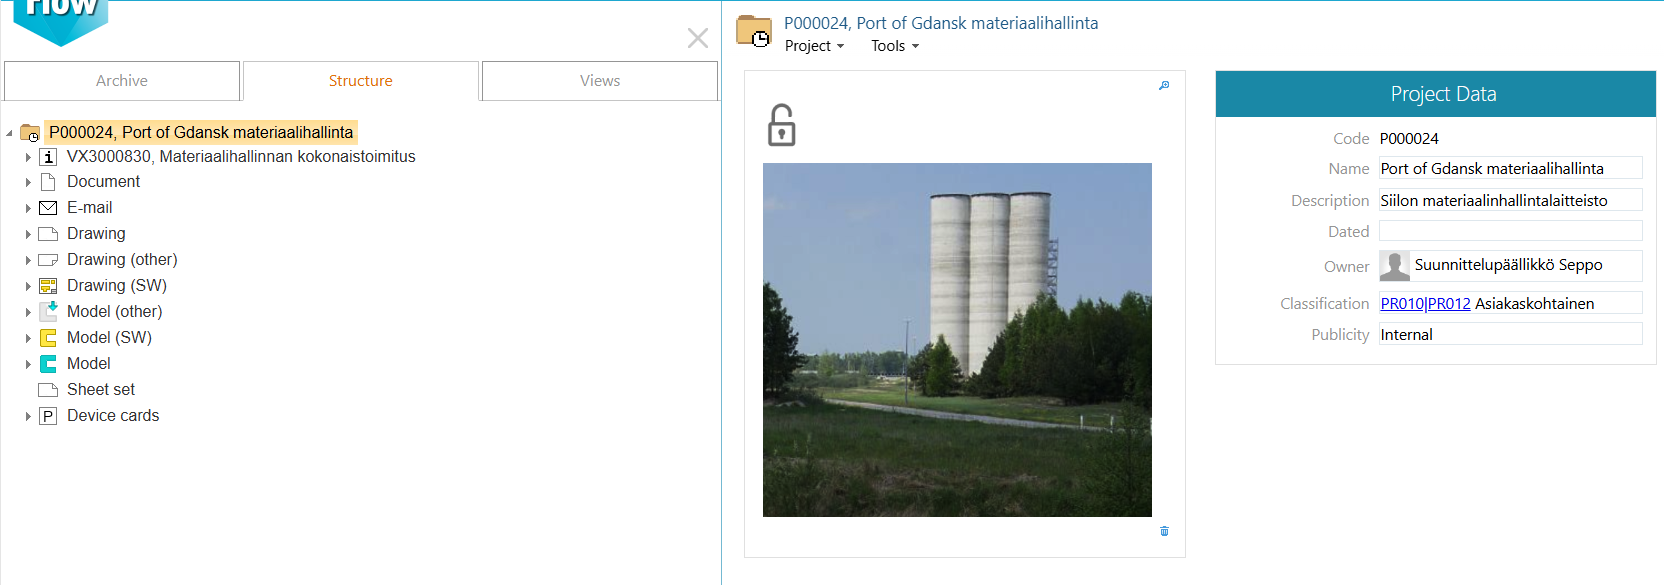Select the Sheet set tree item
The height and width of the screenshot is (585, 1664).
click(x=101, y=390)
